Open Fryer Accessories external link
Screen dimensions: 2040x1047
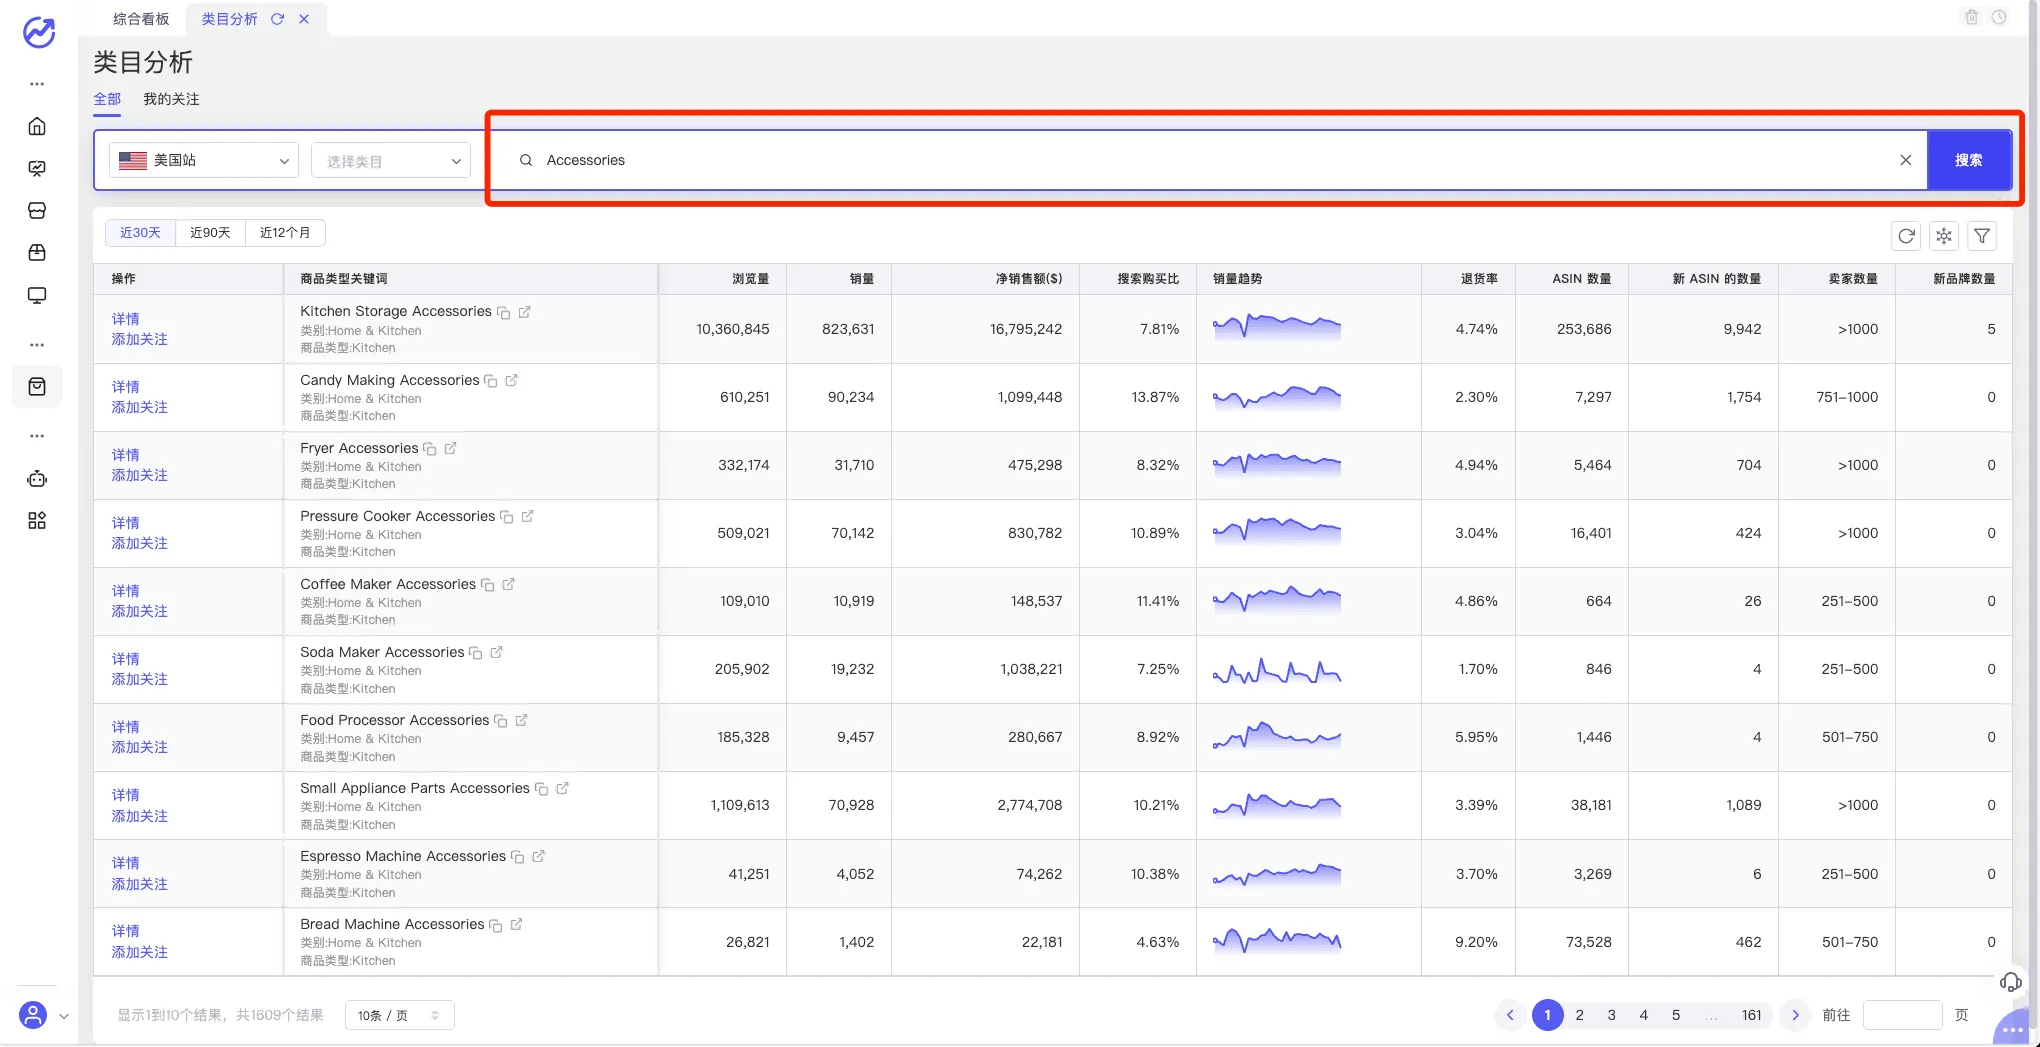[450, 448]
